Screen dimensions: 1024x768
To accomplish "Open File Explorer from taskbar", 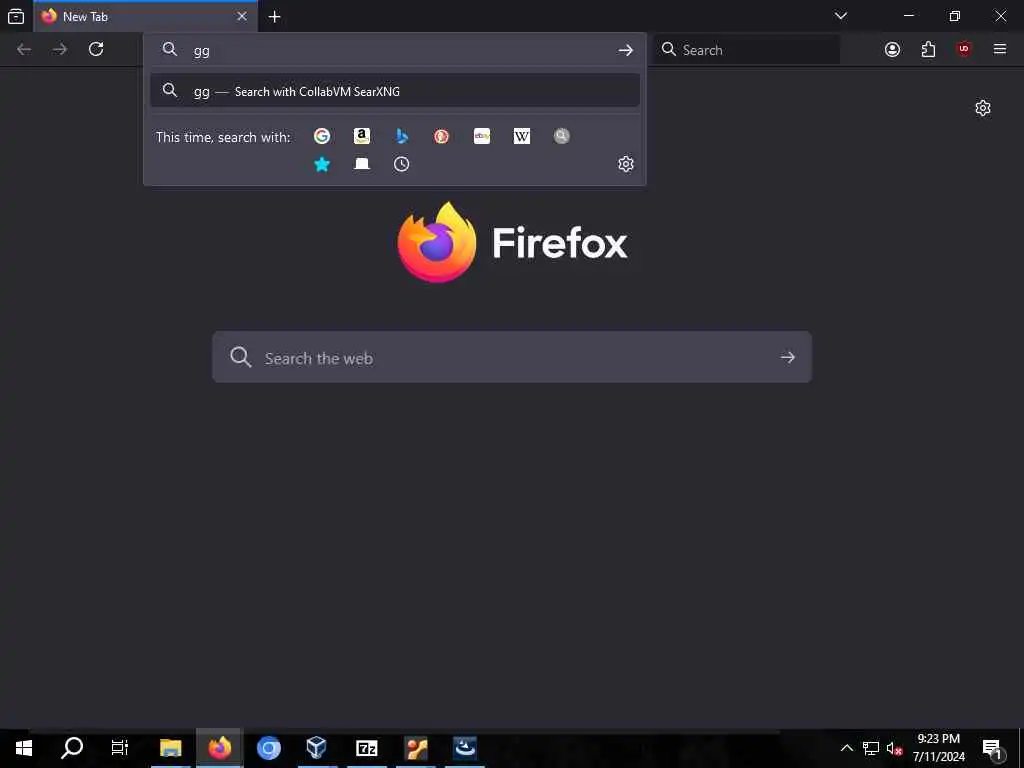I will pyautogui.click(x=170, y=748).
